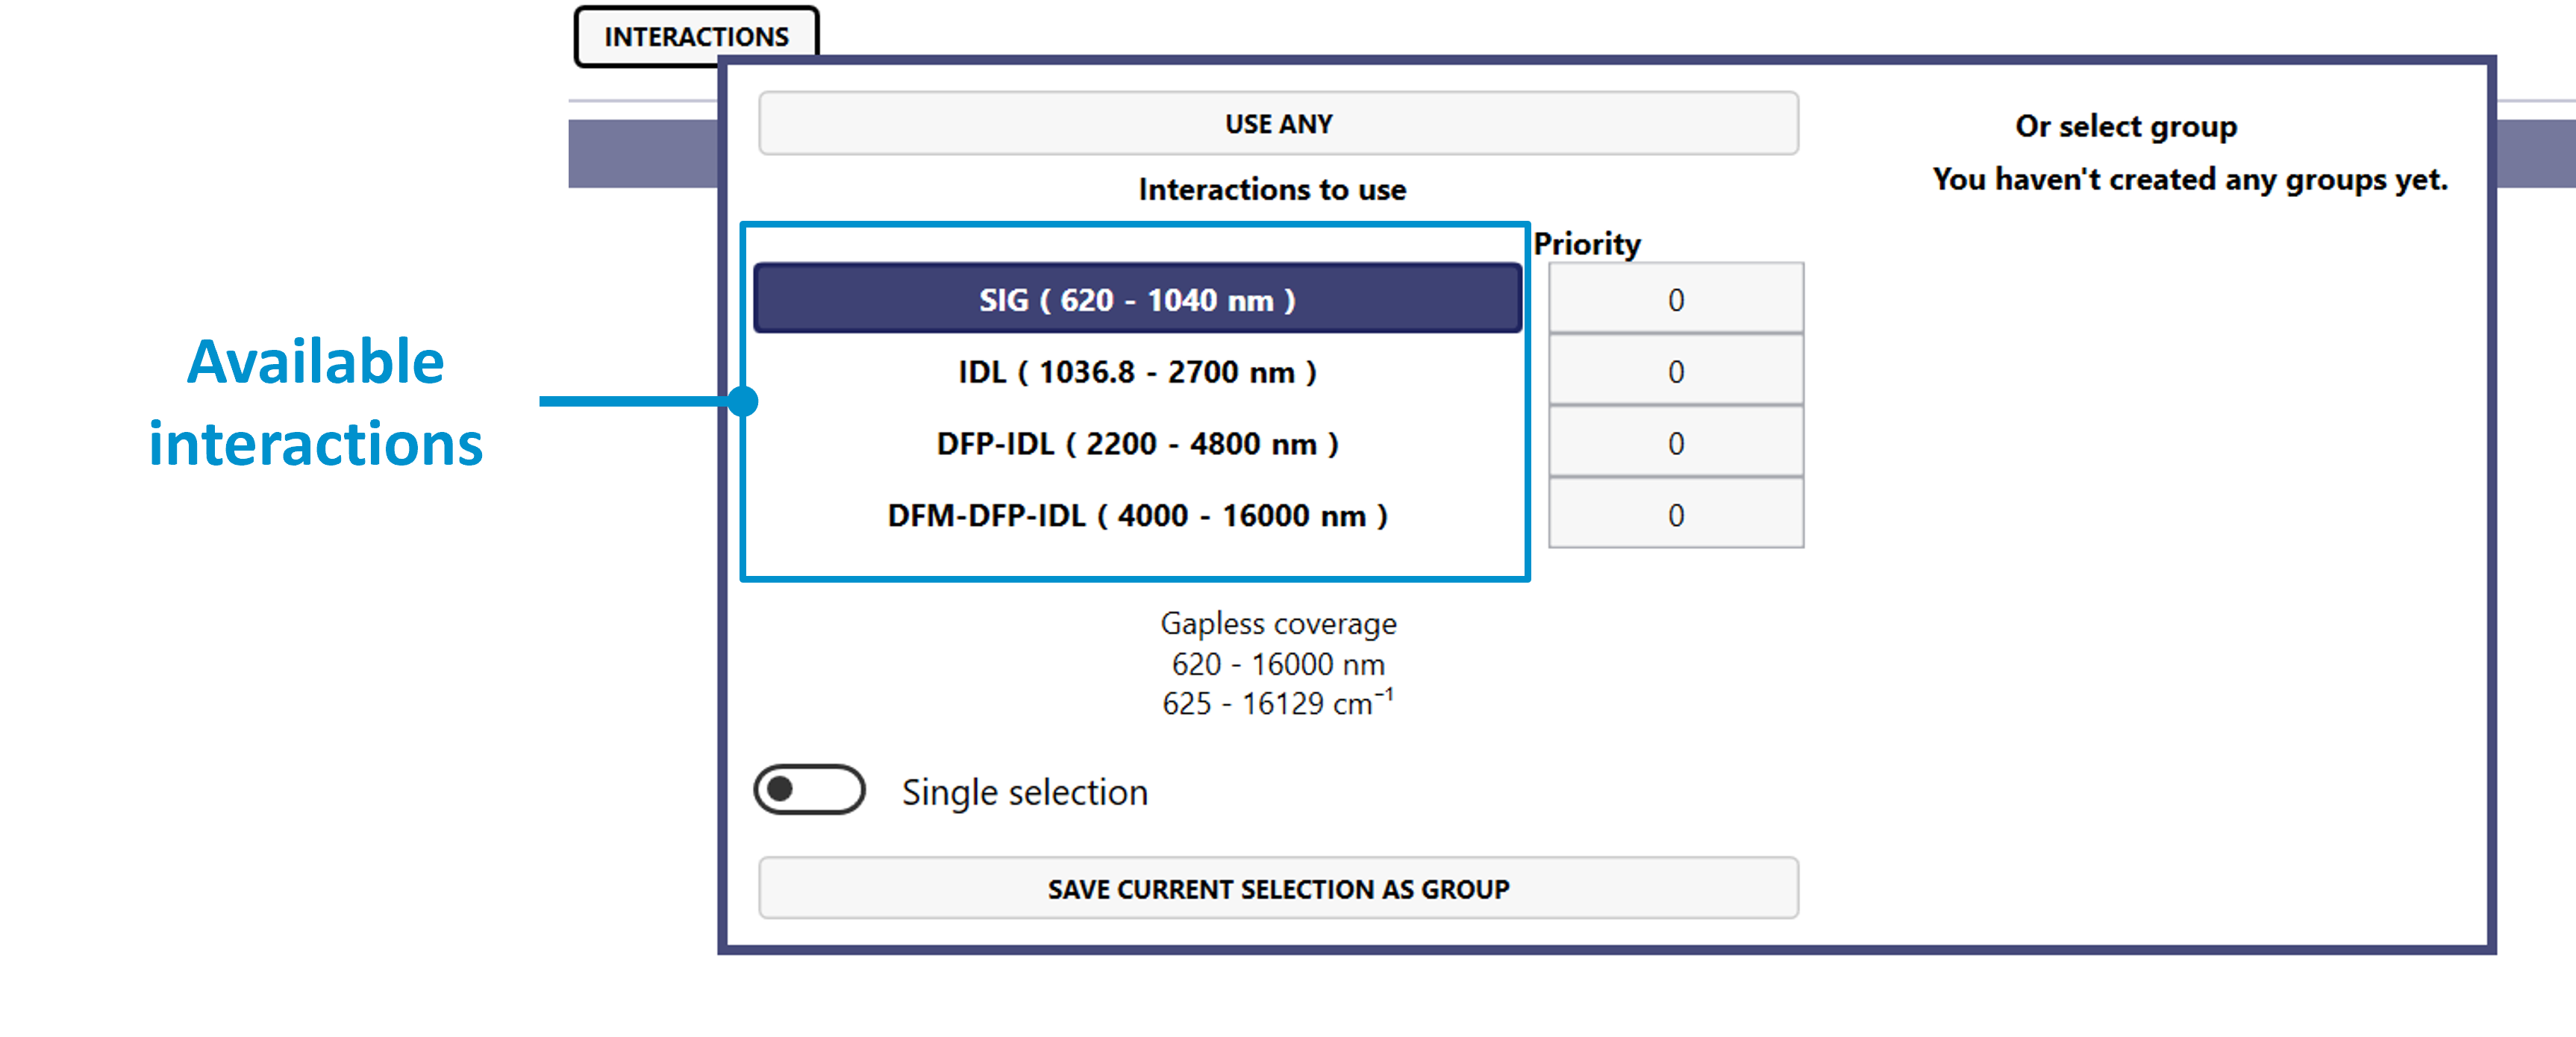2576x1037 pixels.
Task: Pick DFM-DFP-IDL ( 4000 - 16000 nm ) interaction
Action: (x=1137, y=515)
